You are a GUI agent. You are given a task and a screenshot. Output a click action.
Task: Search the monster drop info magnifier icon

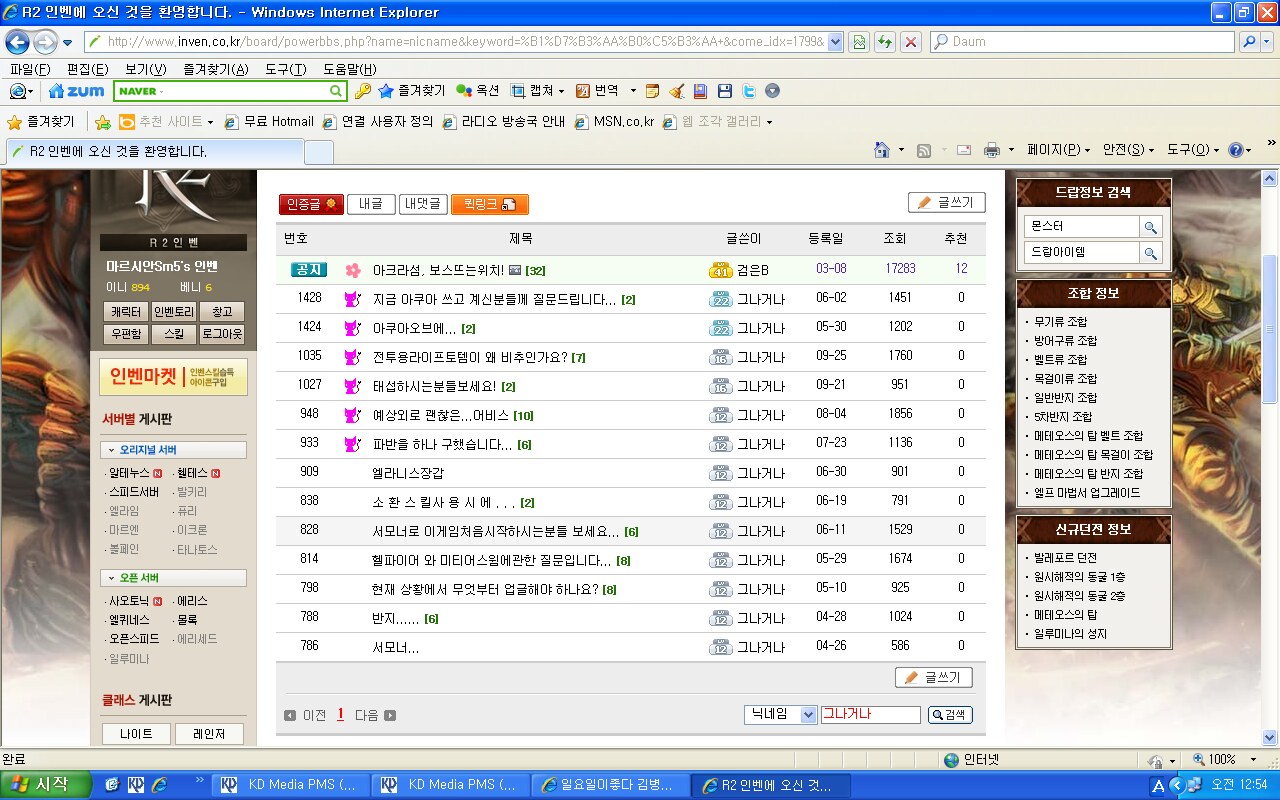pos(1151,227)
